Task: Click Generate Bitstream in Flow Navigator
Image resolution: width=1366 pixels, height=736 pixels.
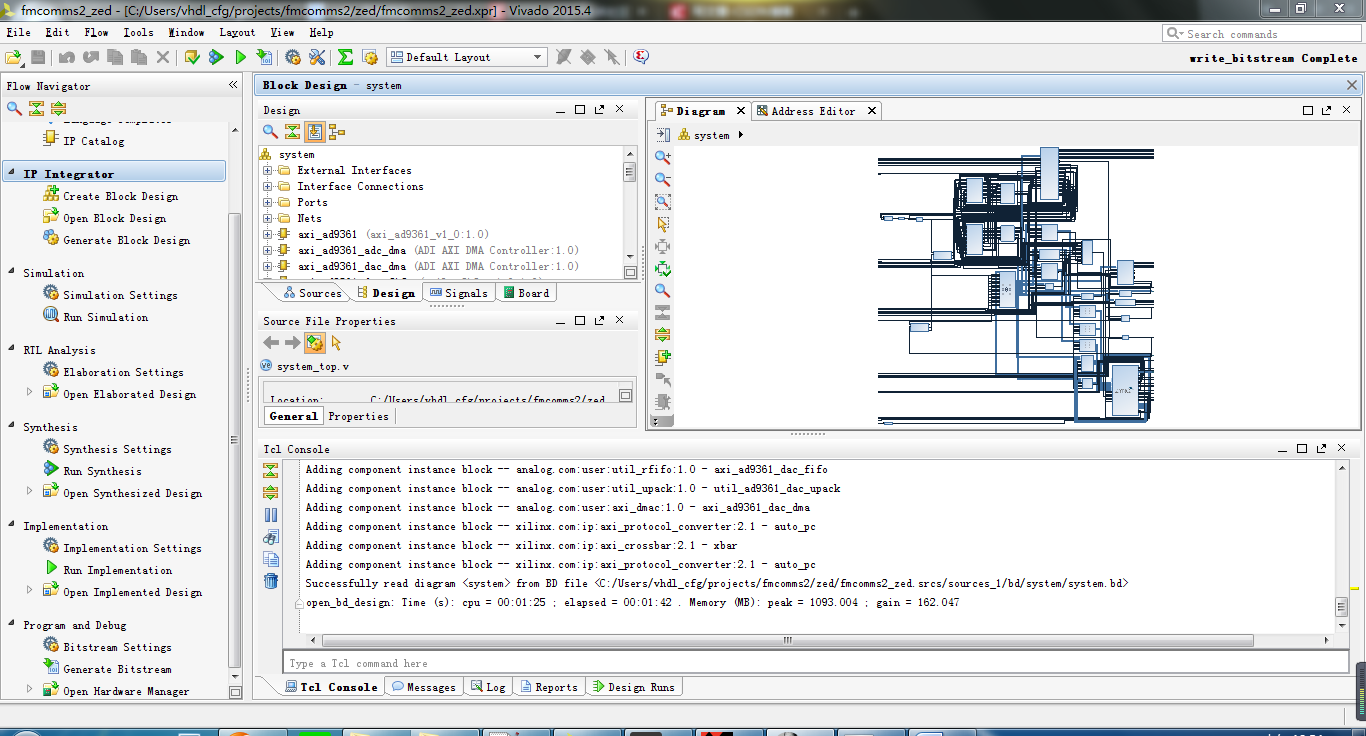Action: (x=117, y=669)
